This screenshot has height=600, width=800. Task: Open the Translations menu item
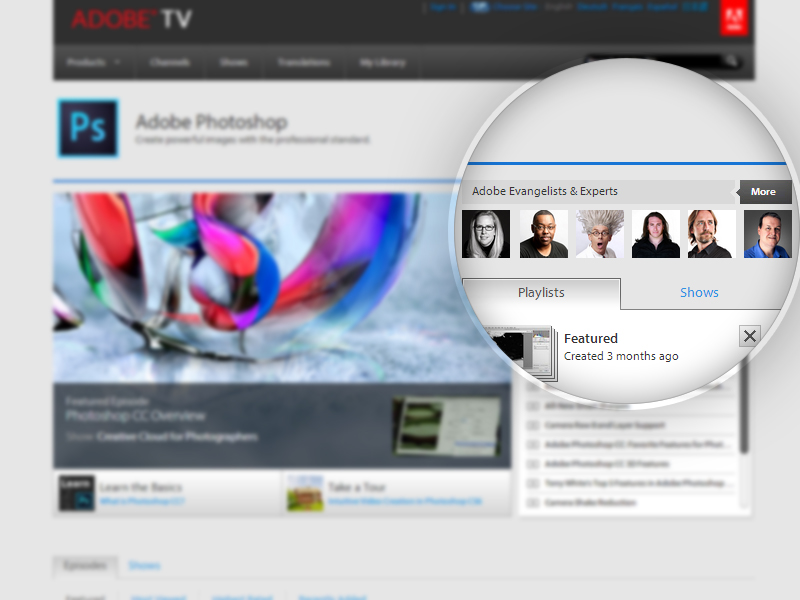coord(304,62)
